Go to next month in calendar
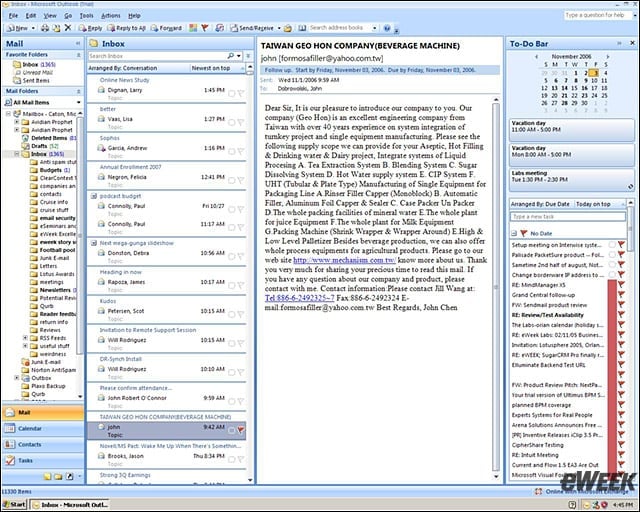640x512 pixels. coord(607,57)
